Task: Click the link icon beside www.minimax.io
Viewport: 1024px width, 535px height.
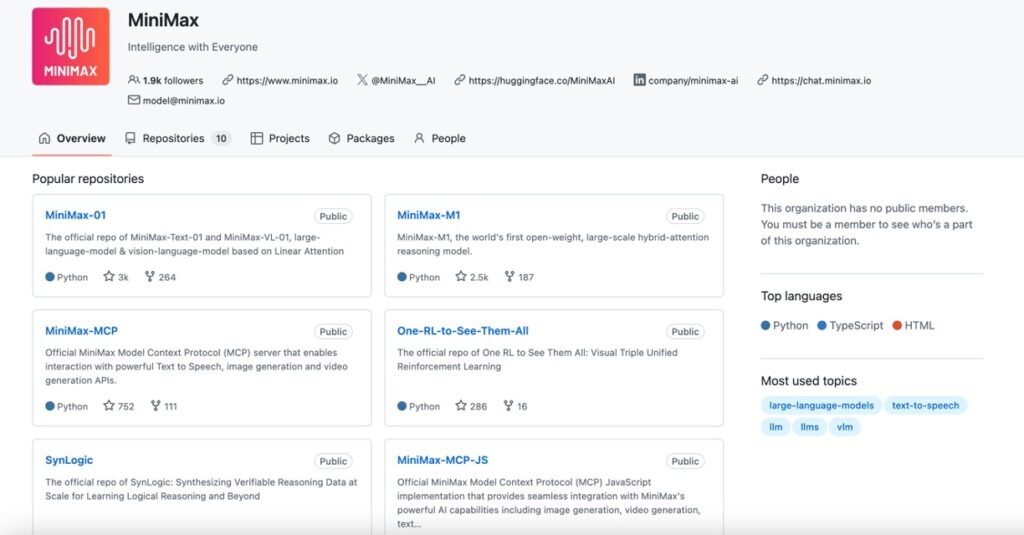Action: click(227, 80)
